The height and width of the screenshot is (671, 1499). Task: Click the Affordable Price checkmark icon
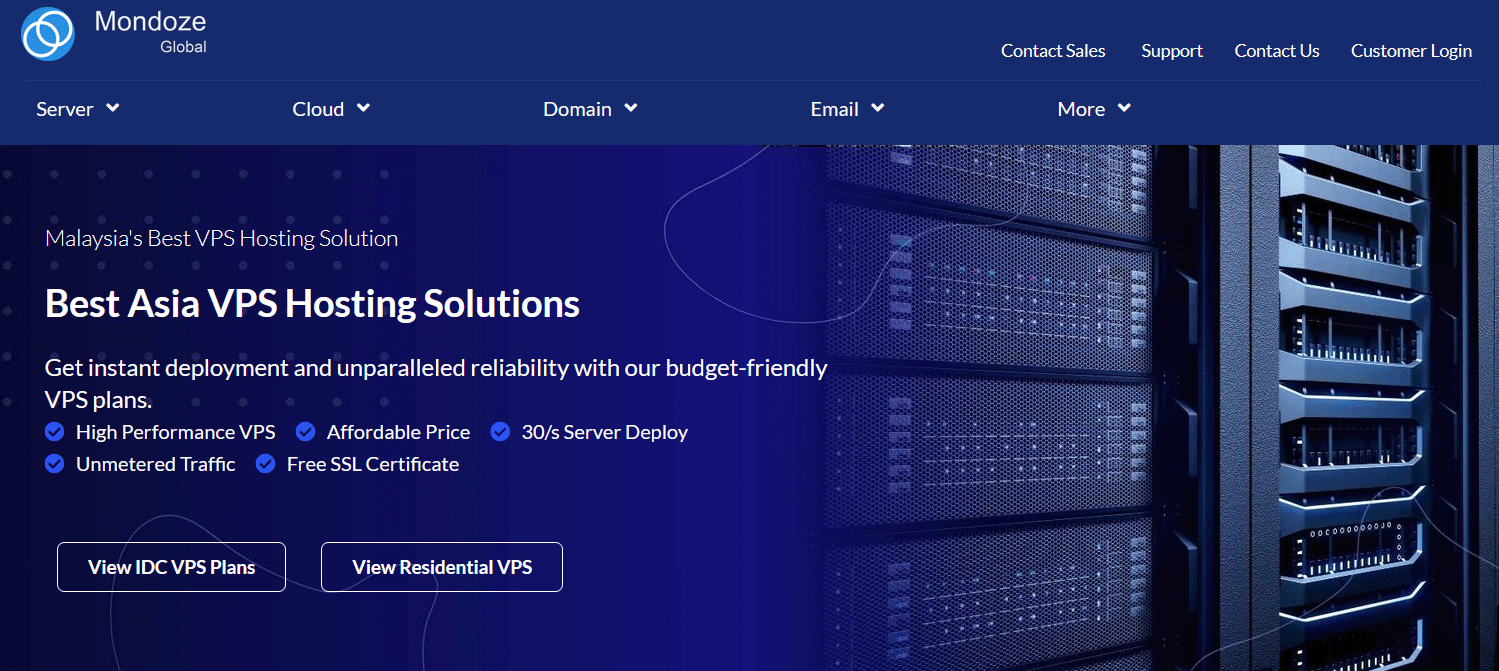[306, 432]
